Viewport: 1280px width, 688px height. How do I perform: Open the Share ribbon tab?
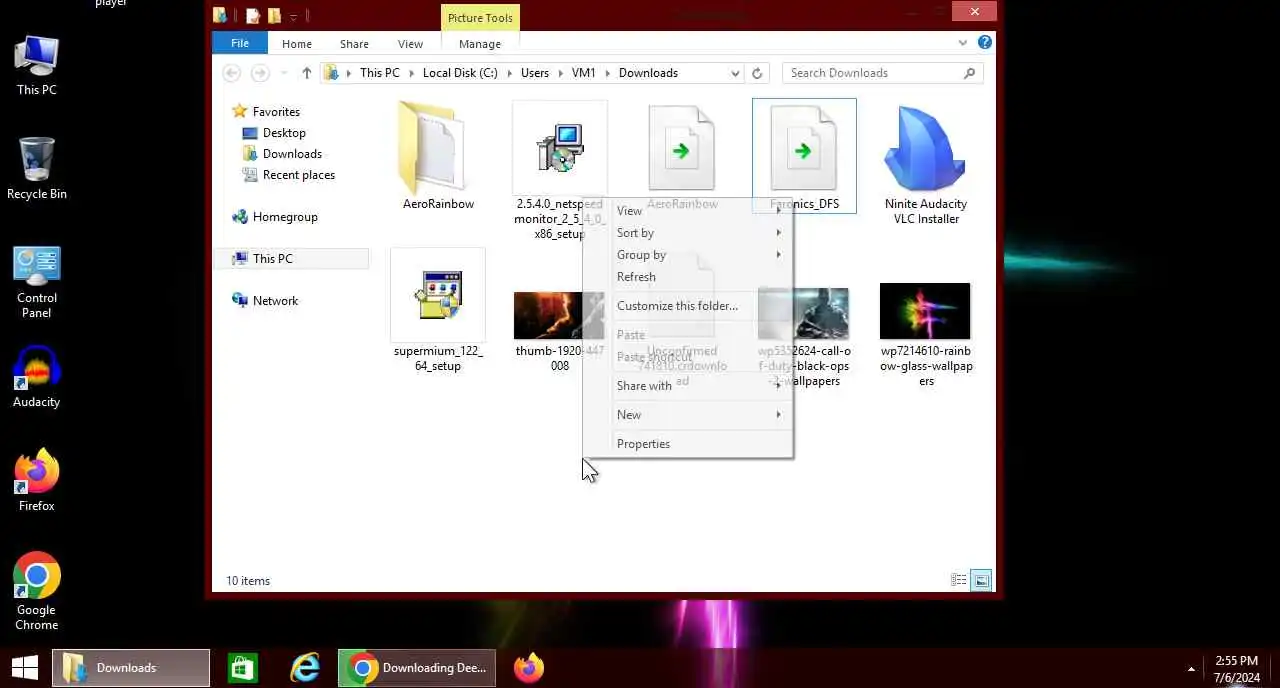(354, 44)
